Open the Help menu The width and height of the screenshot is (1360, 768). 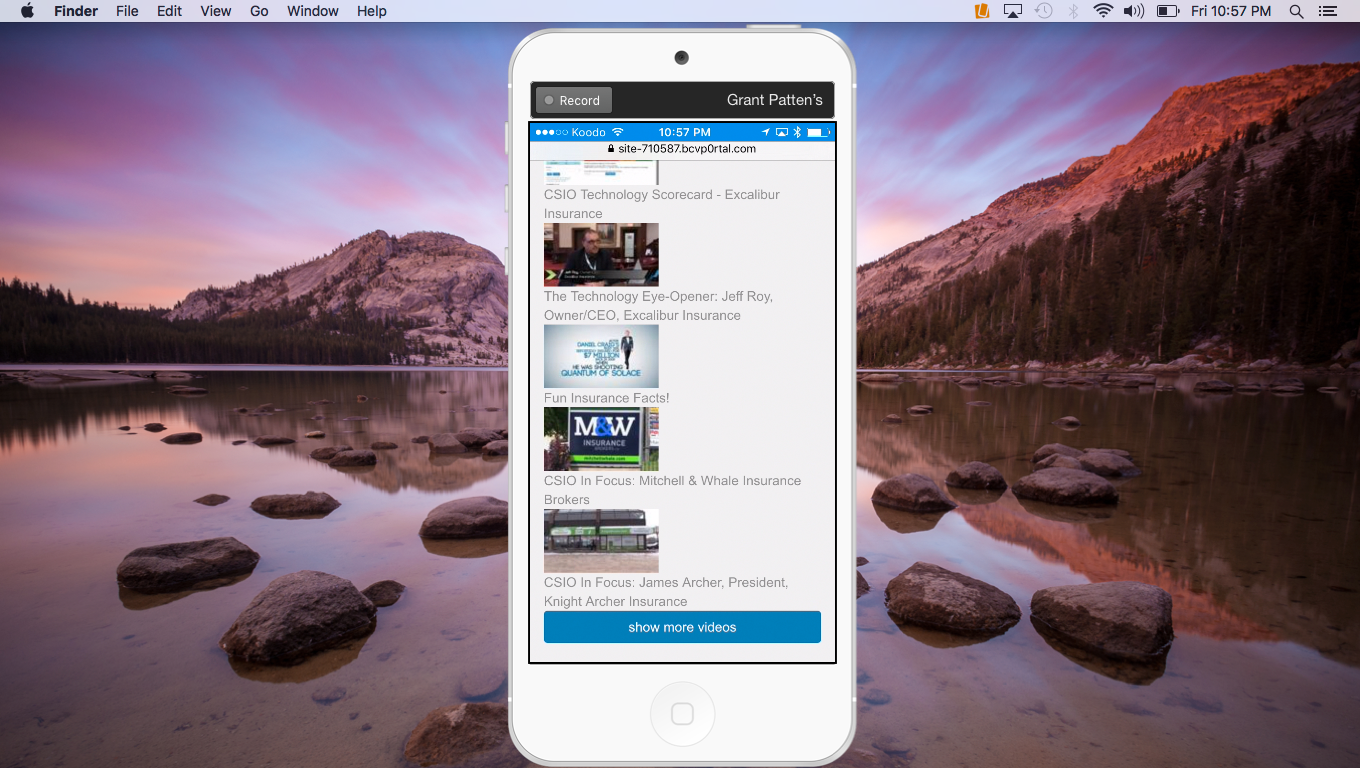[x=372, y=11]
